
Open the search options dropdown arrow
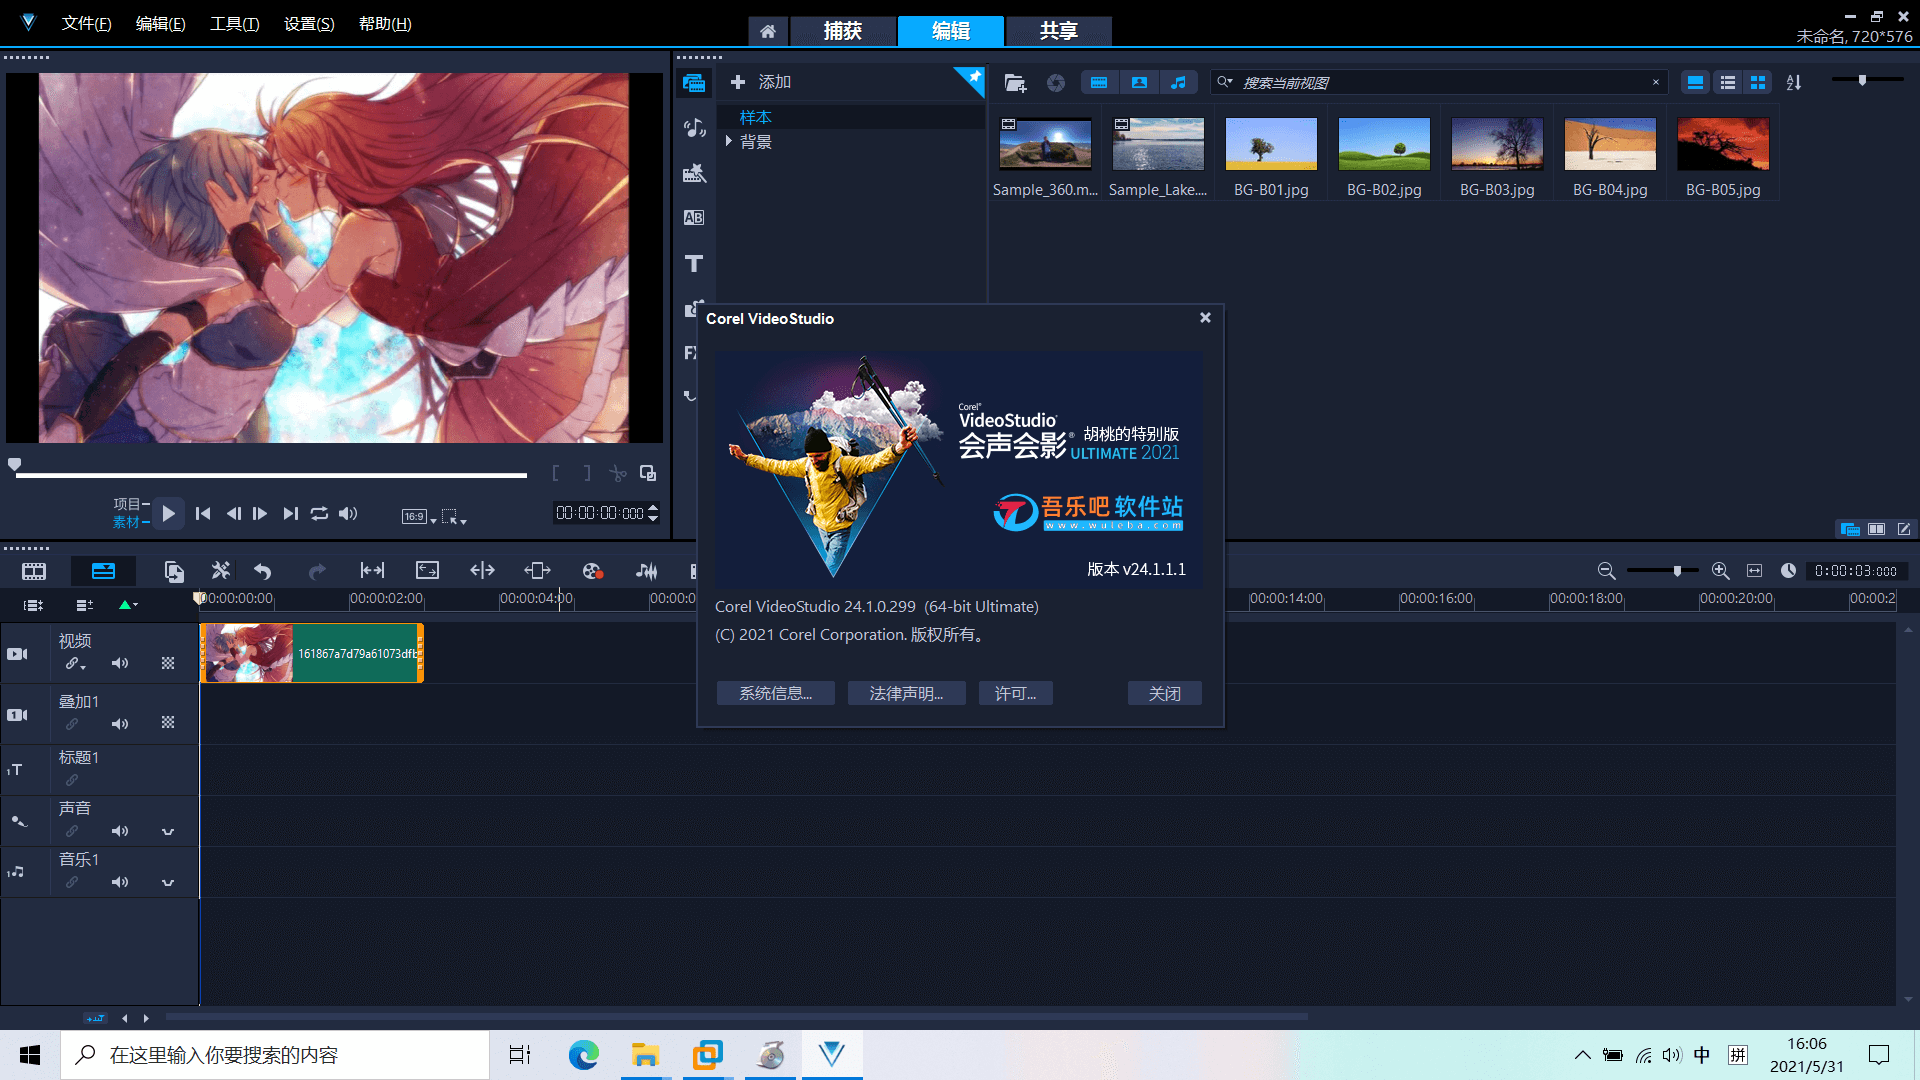pyautogui.click(x=1225, y=82)
